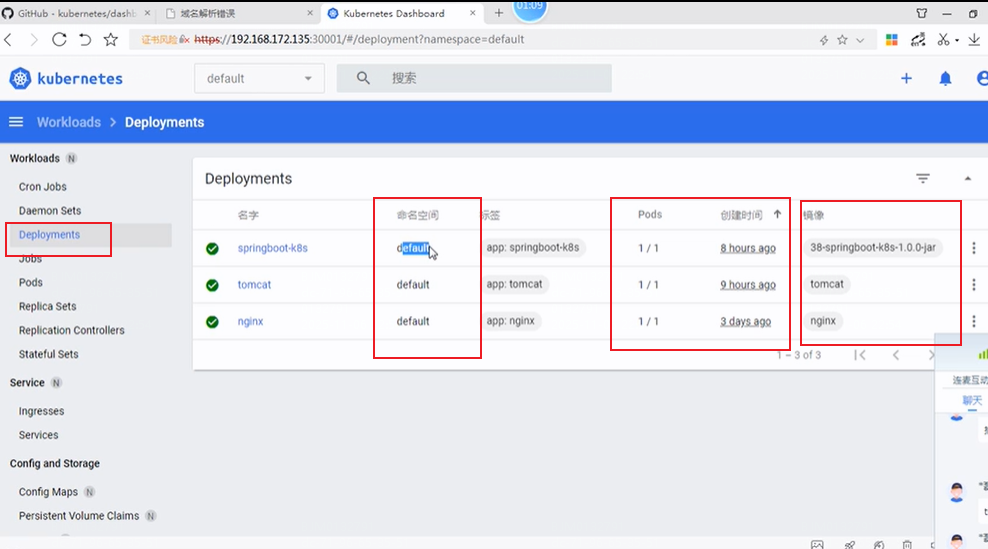Click the 9 hours ago timestamp
Screen dimensions: 988x549
pyautogui.click(x=748, y=285)
